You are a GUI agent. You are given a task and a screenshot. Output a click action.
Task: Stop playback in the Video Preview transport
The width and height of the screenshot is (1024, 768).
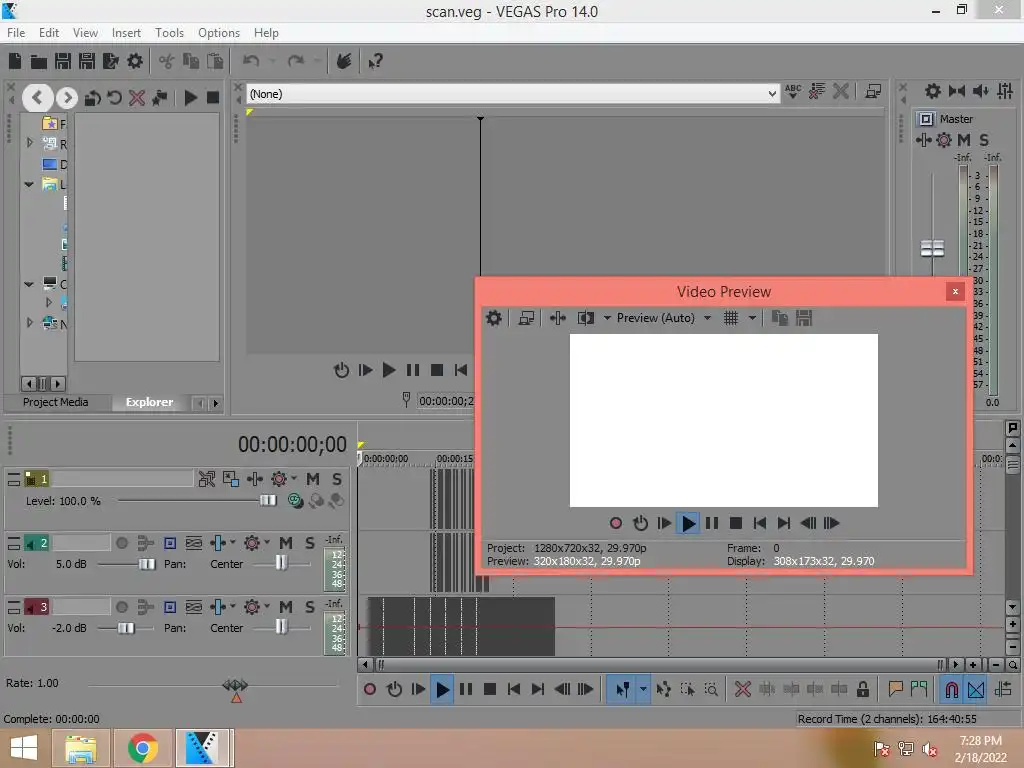click(735, 523)
